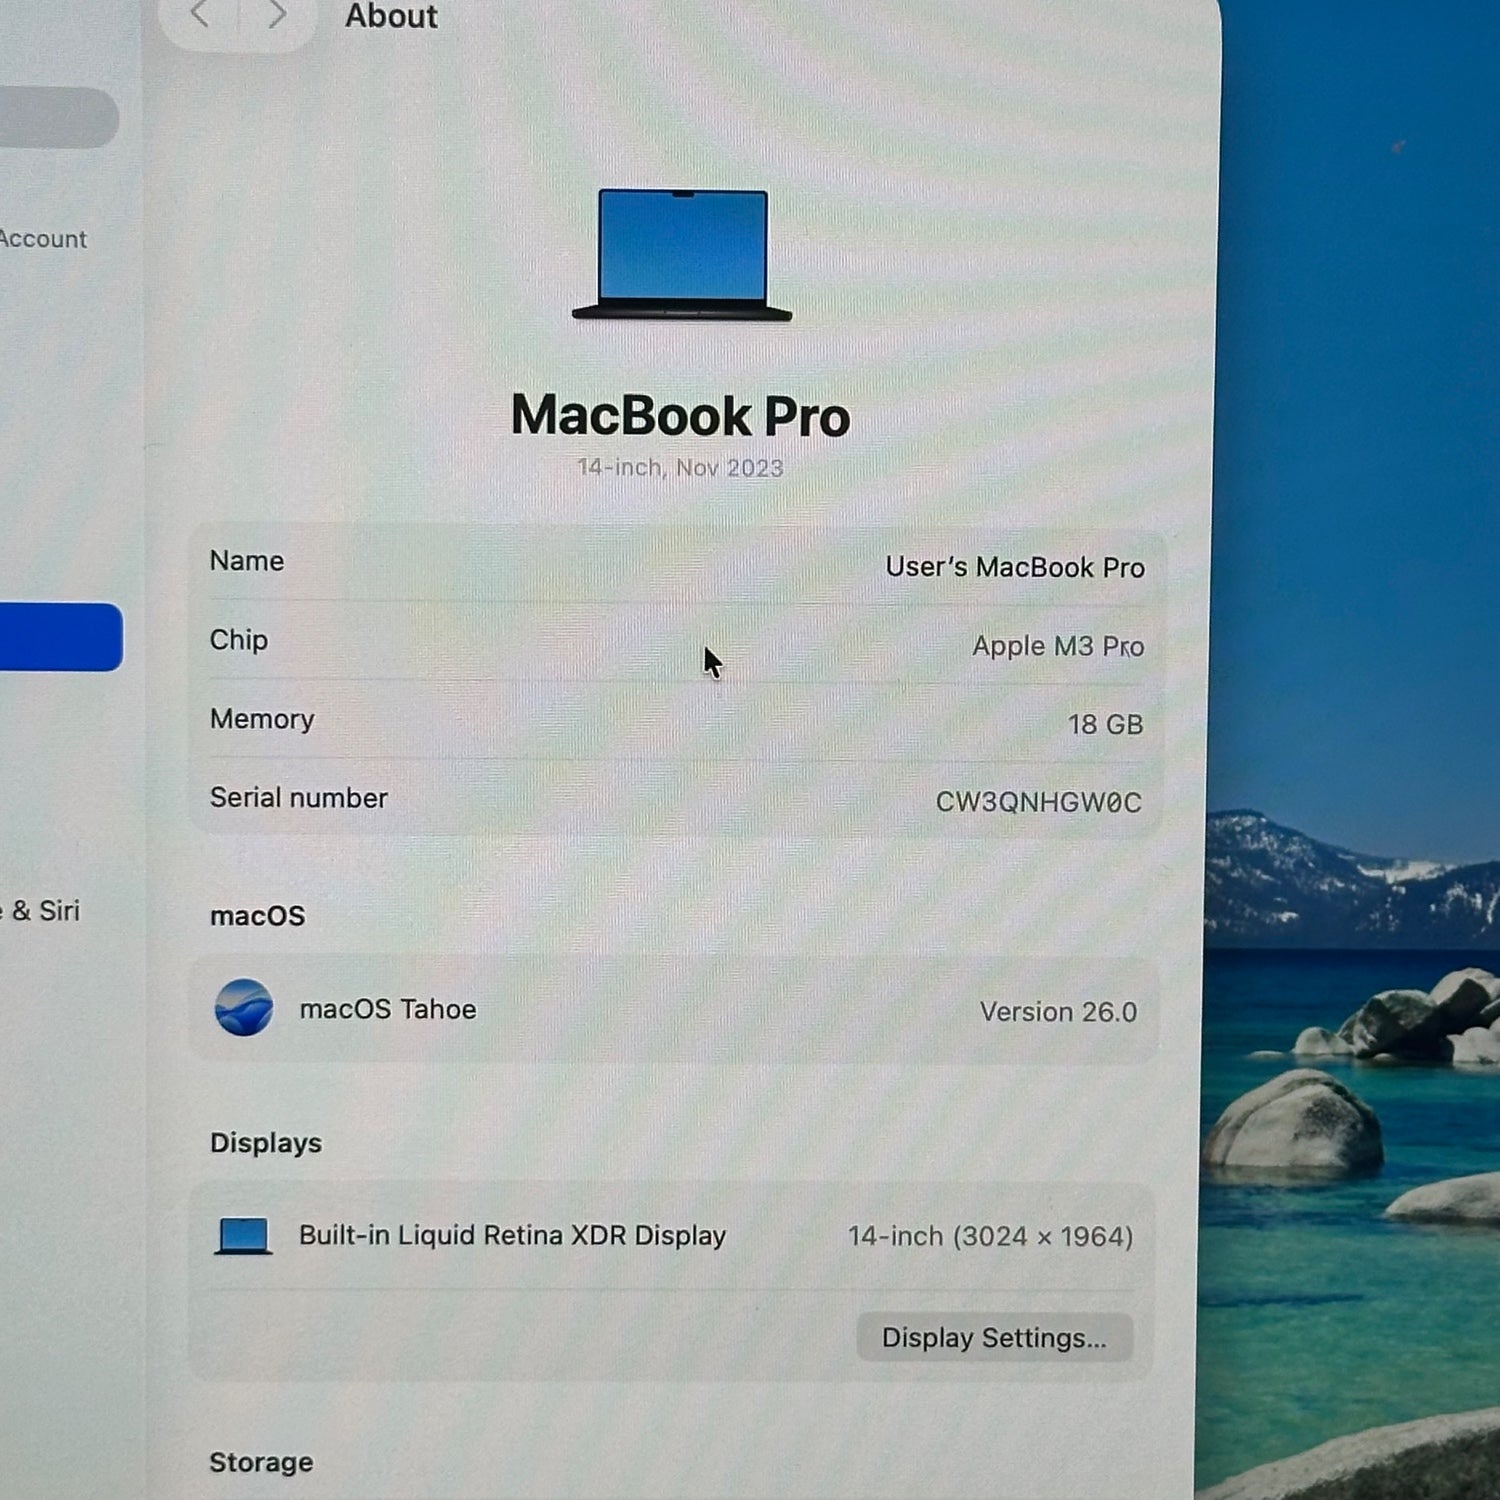Click 'Built-in Liquid Retina XDR Display' text
Image resolution: width=1500 pixels, height=1500 pixels.
click(x=512, y=1236)
